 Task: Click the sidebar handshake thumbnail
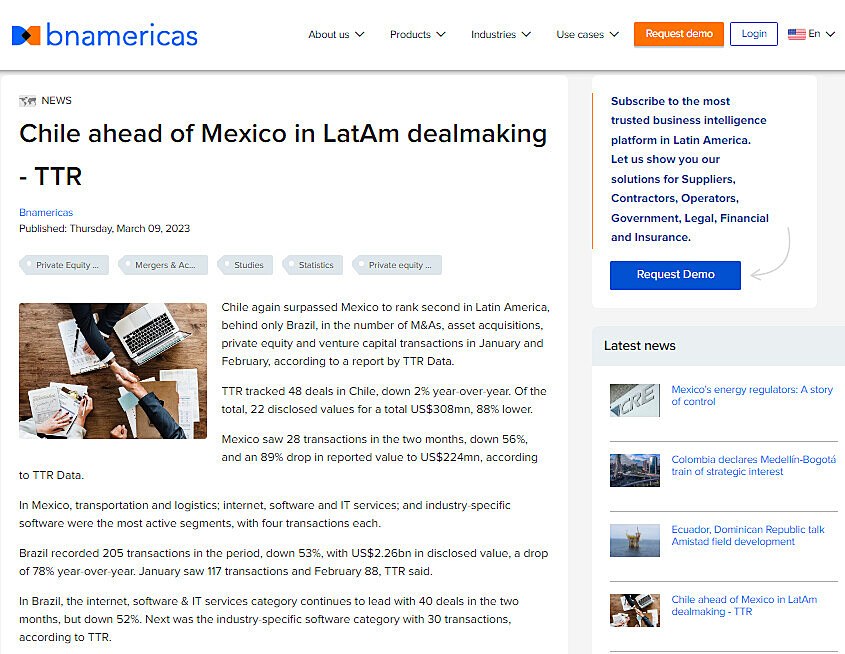coord(635,610)
